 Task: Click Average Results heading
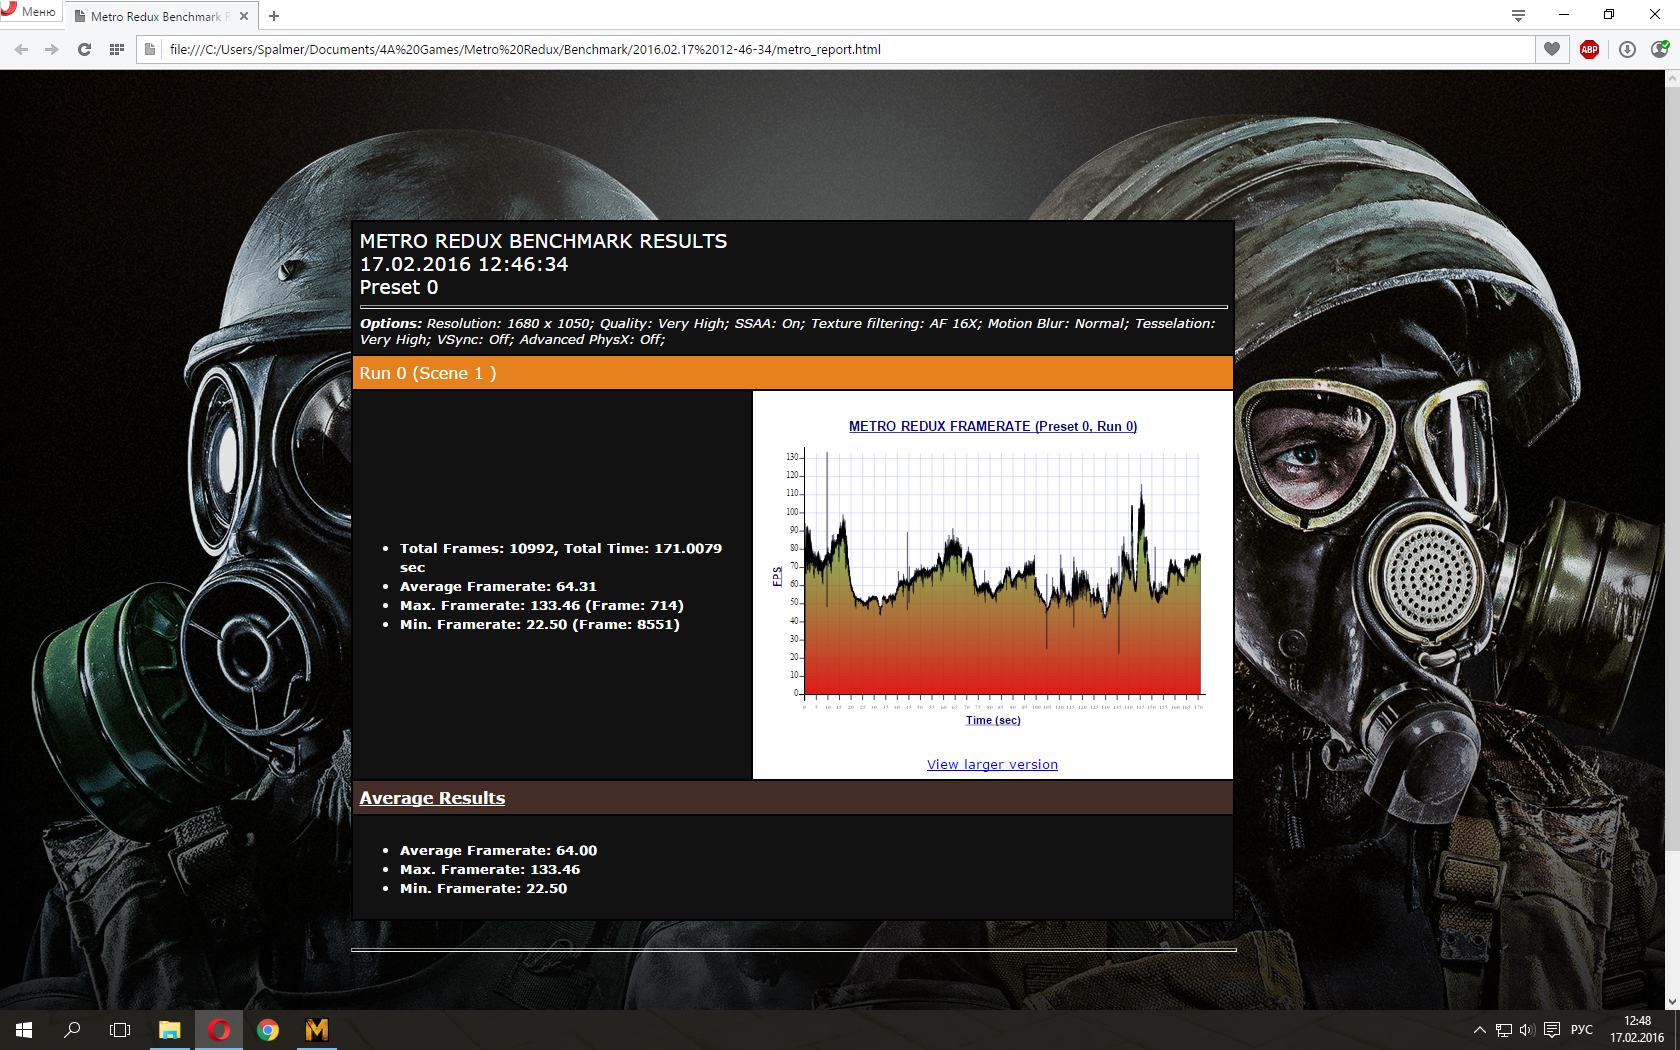click(x=432, y=798)
